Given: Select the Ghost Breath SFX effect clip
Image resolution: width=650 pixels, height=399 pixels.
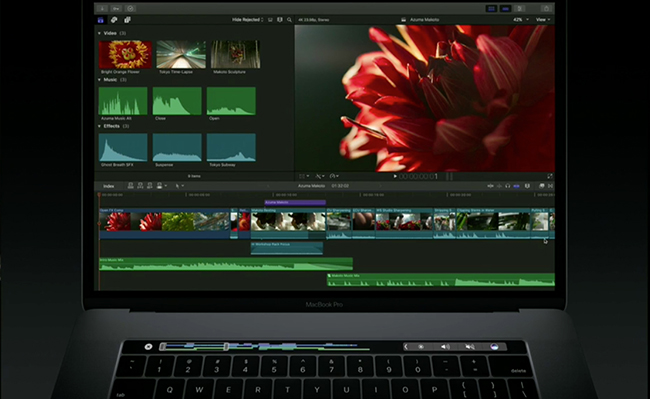Looking at the screenshot, I should pyautogui.click(x=123, y=147).
